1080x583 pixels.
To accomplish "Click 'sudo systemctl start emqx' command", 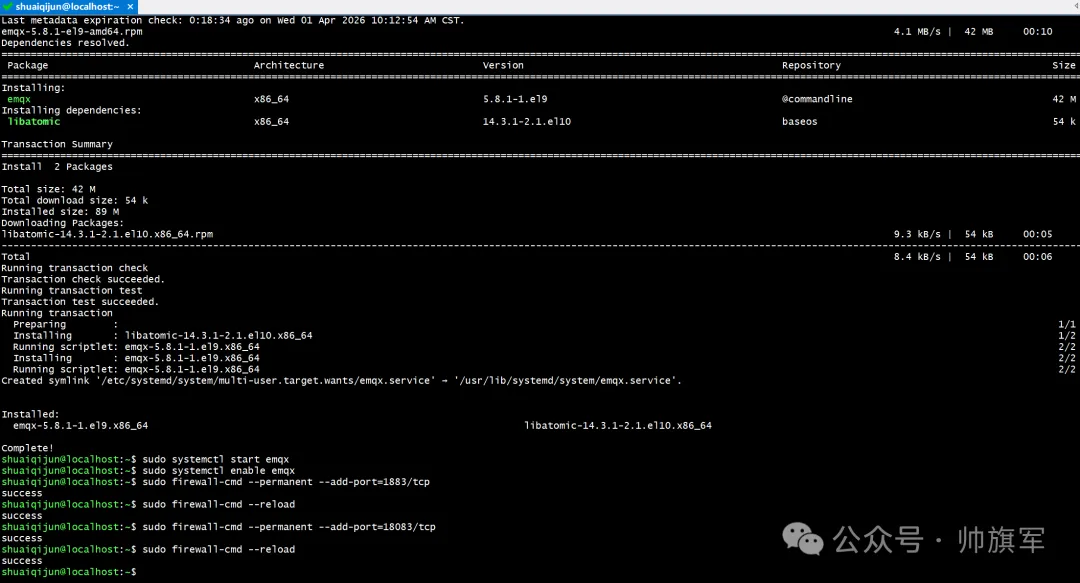I will [216, 460].
